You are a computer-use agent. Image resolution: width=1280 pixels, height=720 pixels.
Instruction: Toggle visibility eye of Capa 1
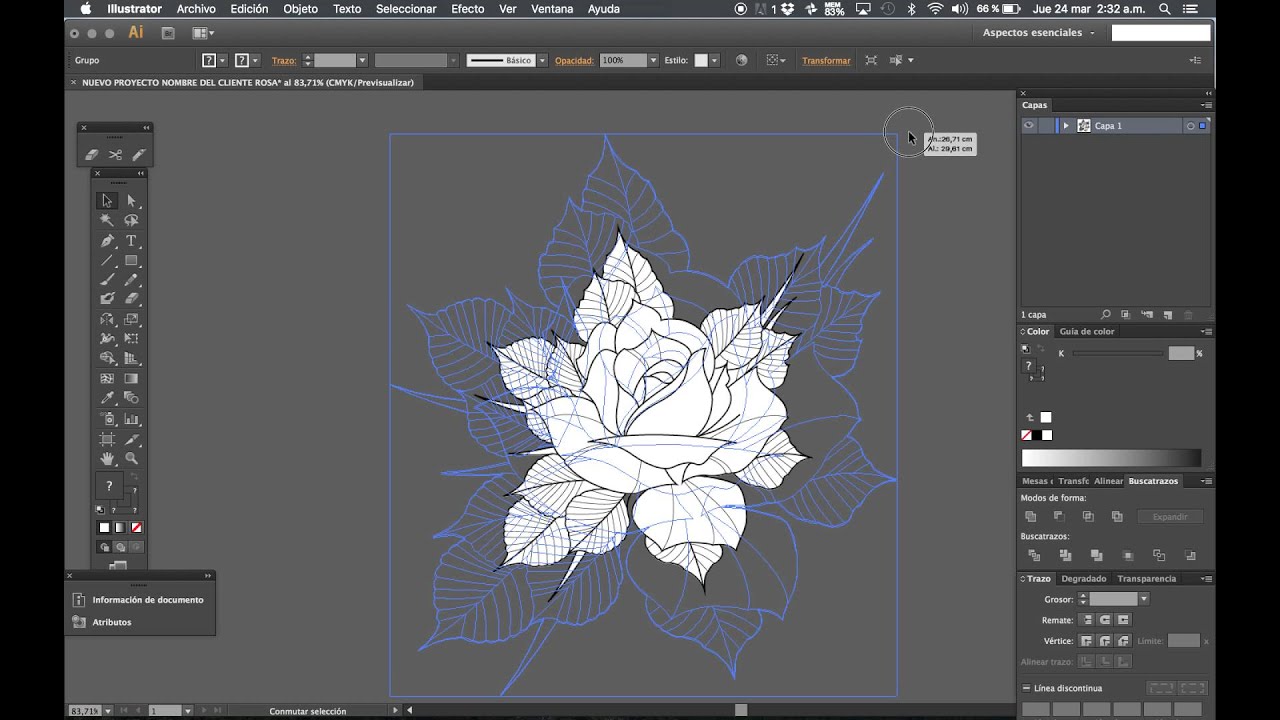(1028, 126)
